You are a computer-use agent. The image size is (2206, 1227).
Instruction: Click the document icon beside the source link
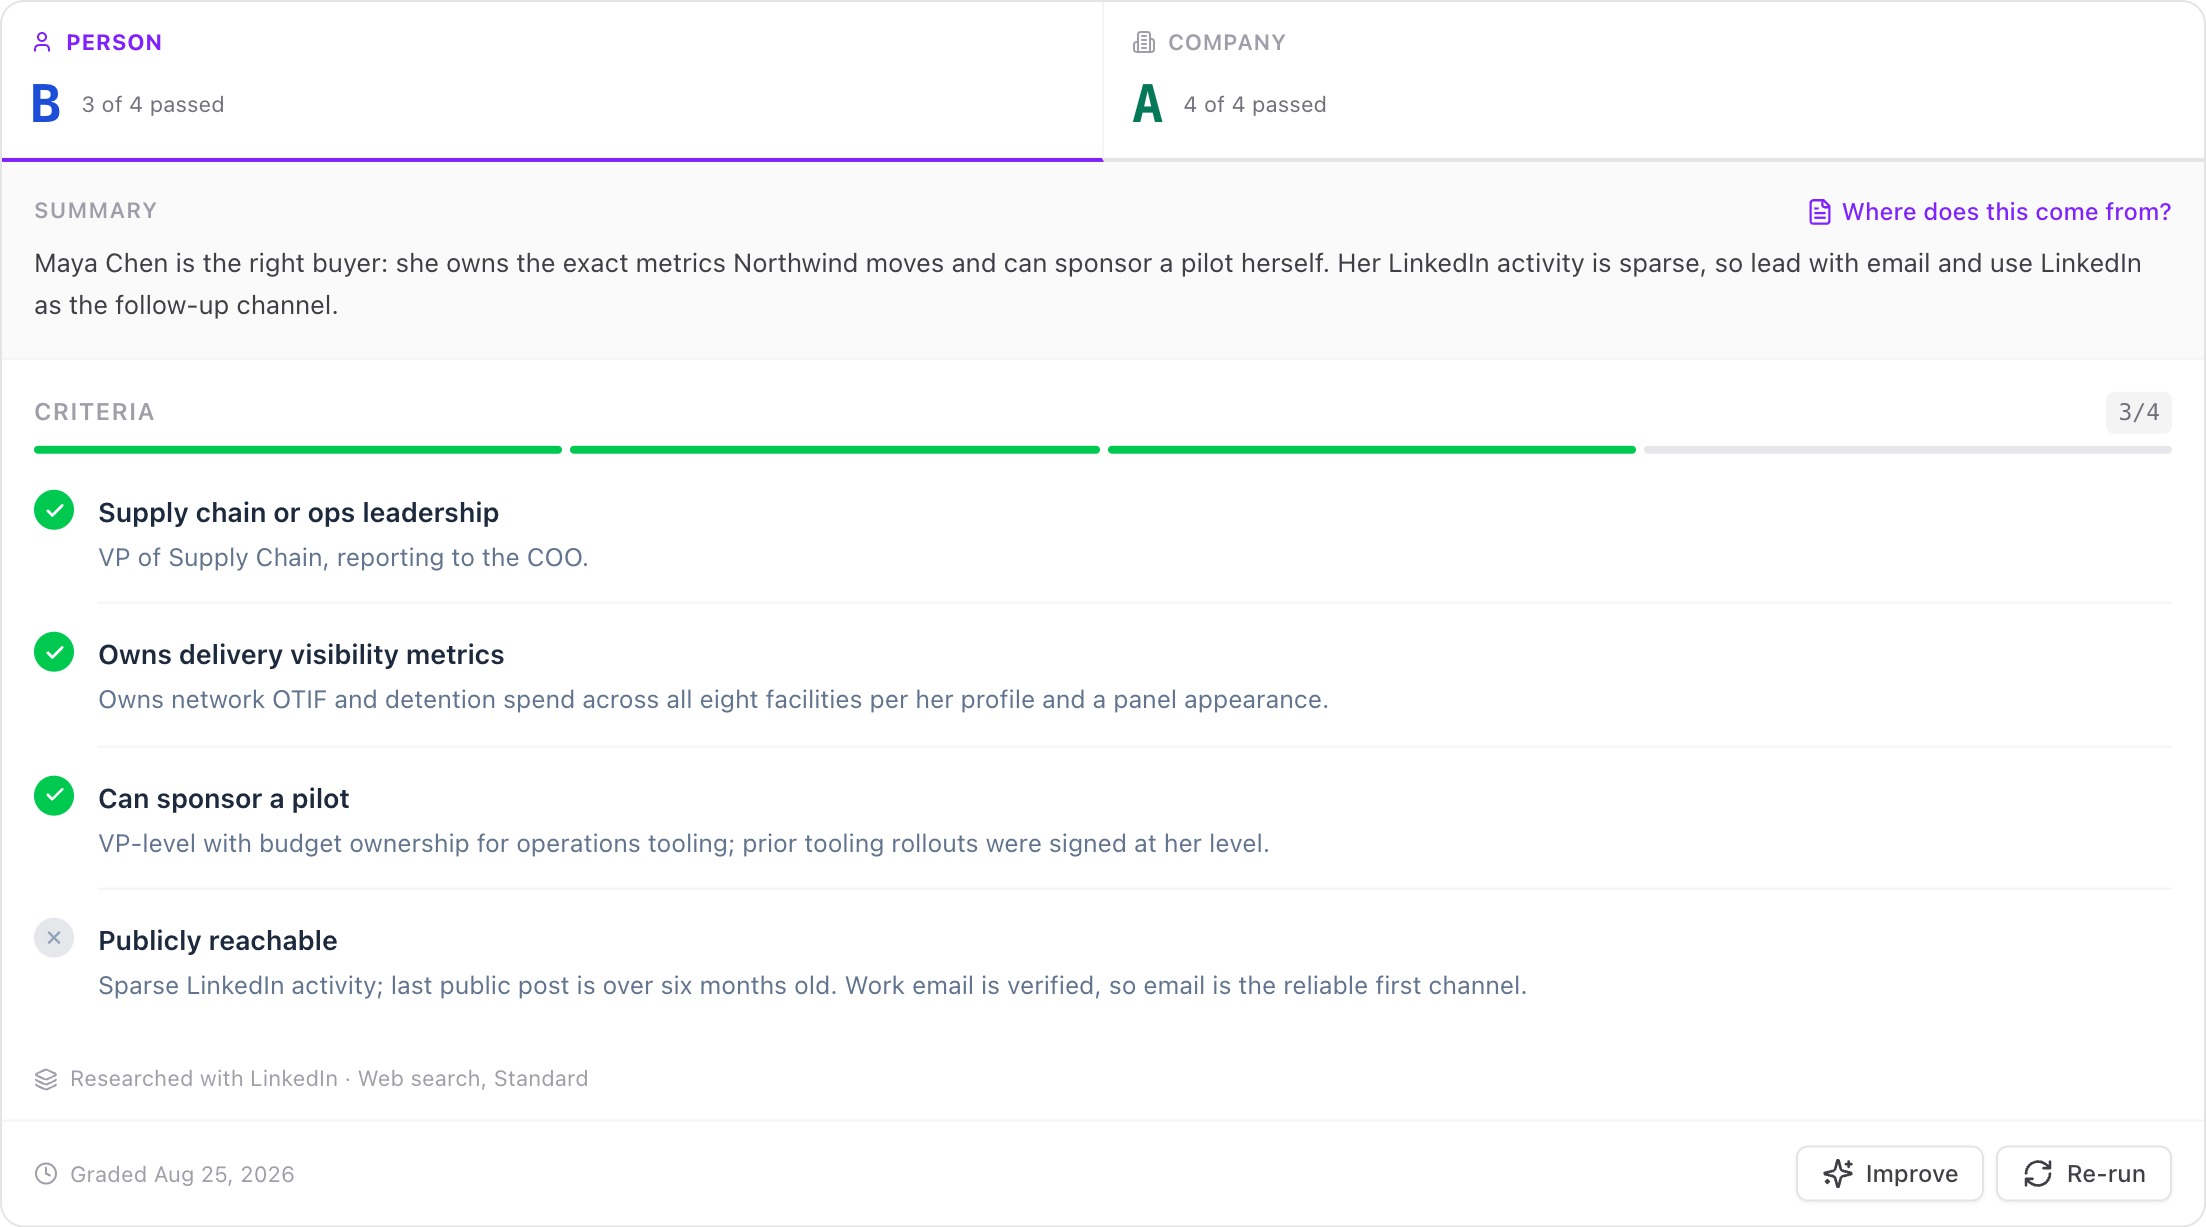point(1820,212)
